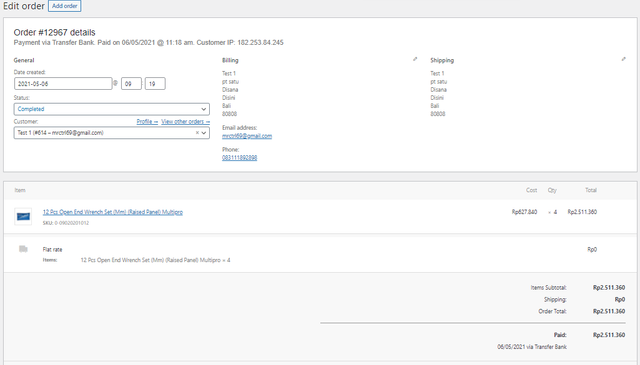The width and height of the screenshot is (640, 365).
Task: Click the hour field showing 09
Action: 131,84
